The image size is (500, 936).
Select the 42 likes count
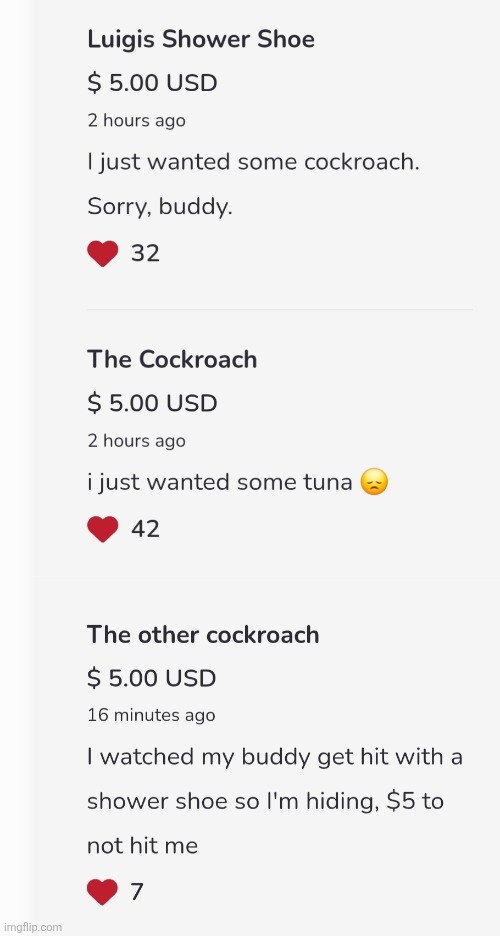click(145, 529)
